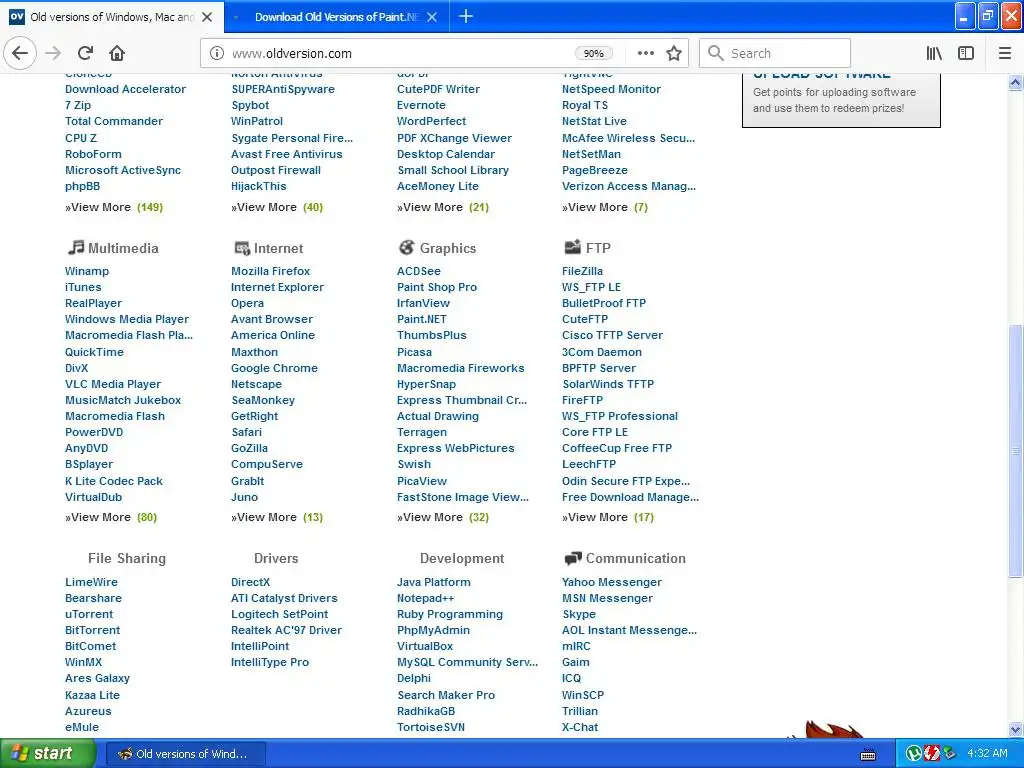Open the VirtualBox link
Viewport: 1024px width, 768px height.
(424, 646)
